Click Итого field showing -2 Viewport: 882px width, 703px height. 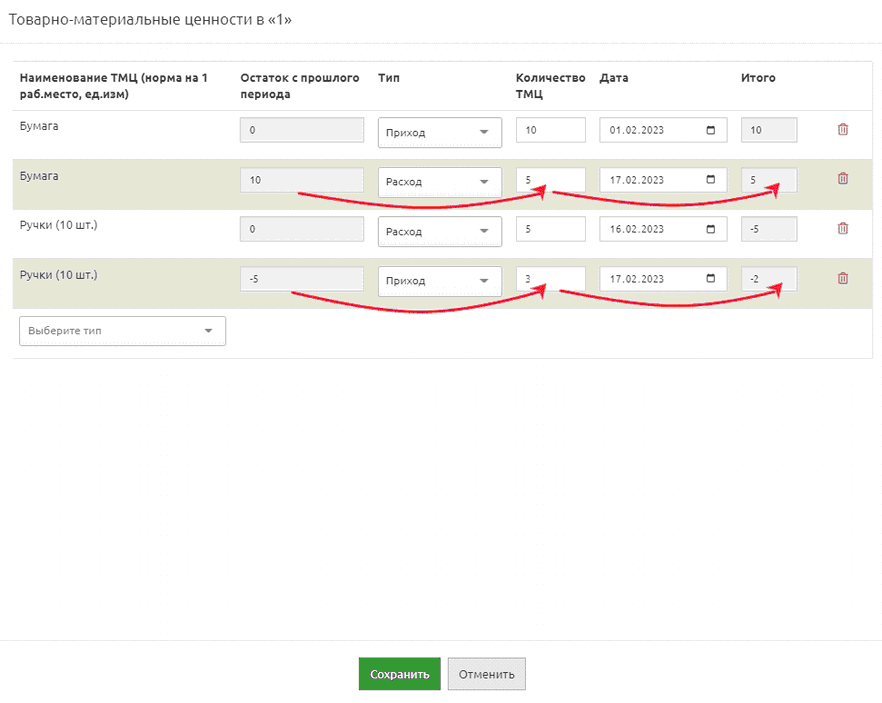pos(769,279)
